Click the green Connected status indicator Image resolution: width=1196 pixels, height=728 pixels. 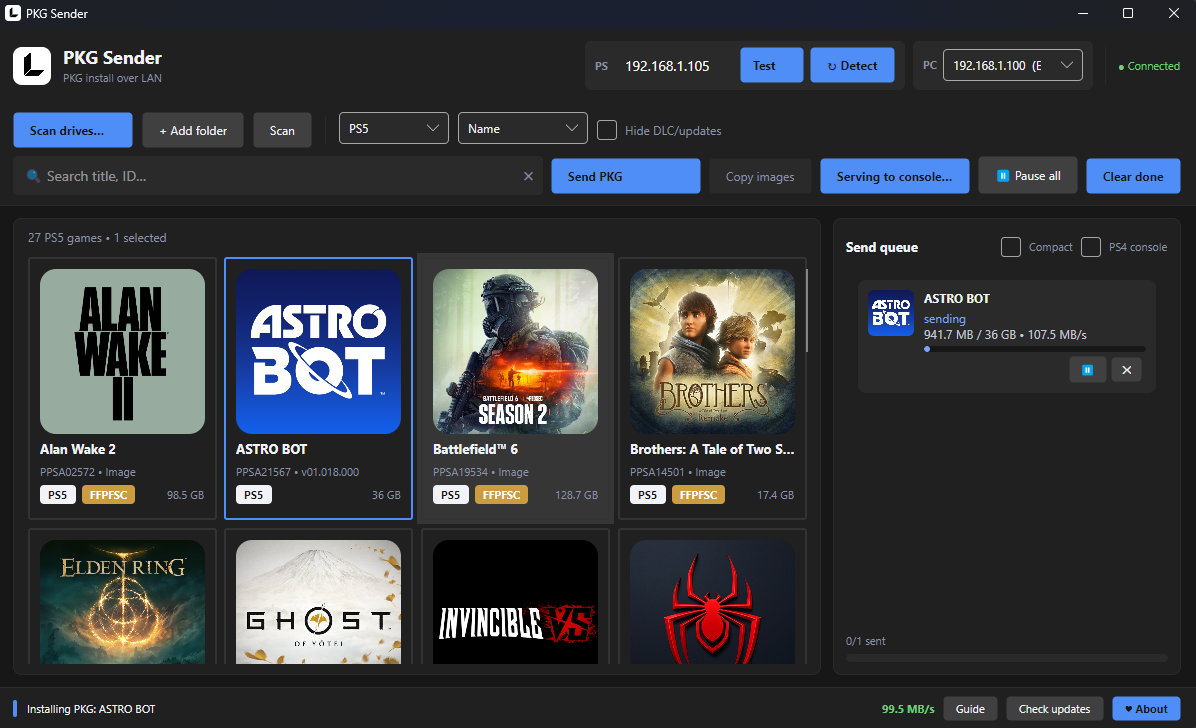pyautogui.click(x=1149, y=66)
